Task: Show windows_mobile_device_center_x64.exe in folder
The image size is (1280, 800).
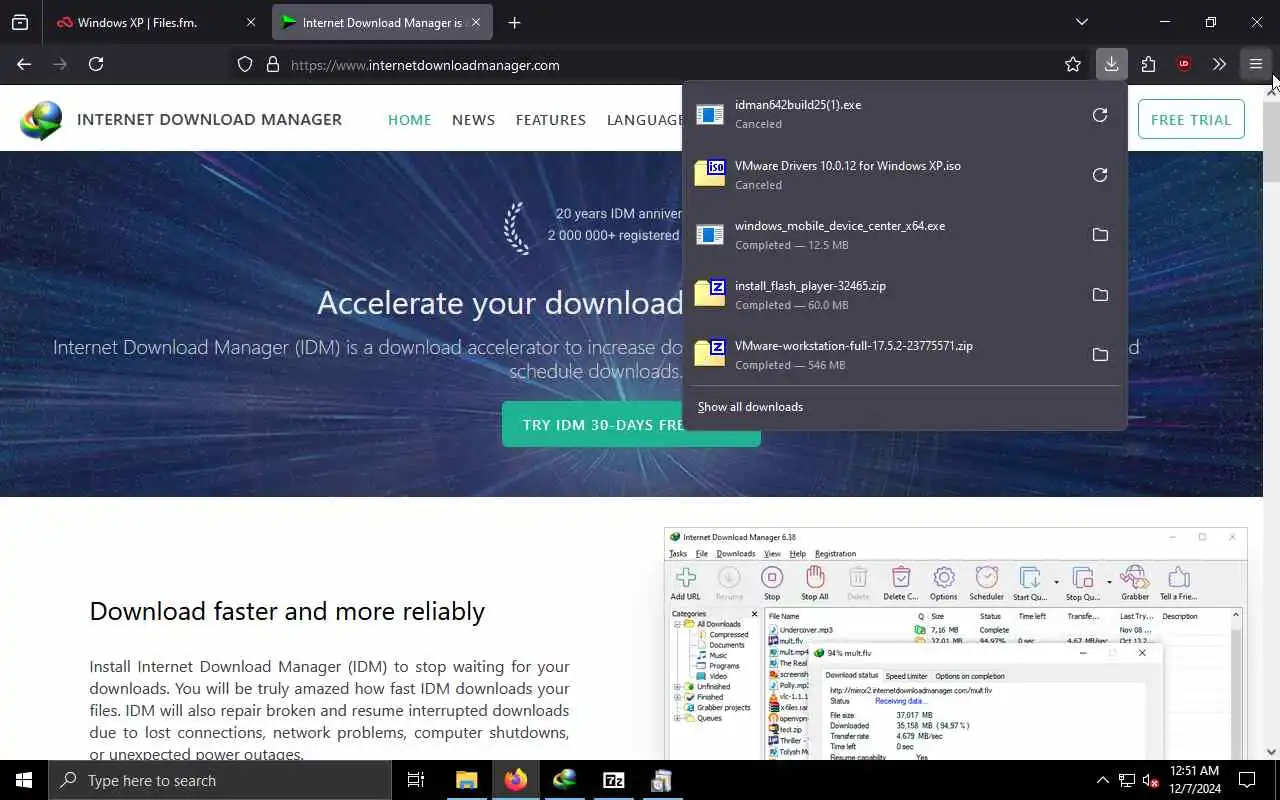Action: 1100,235
